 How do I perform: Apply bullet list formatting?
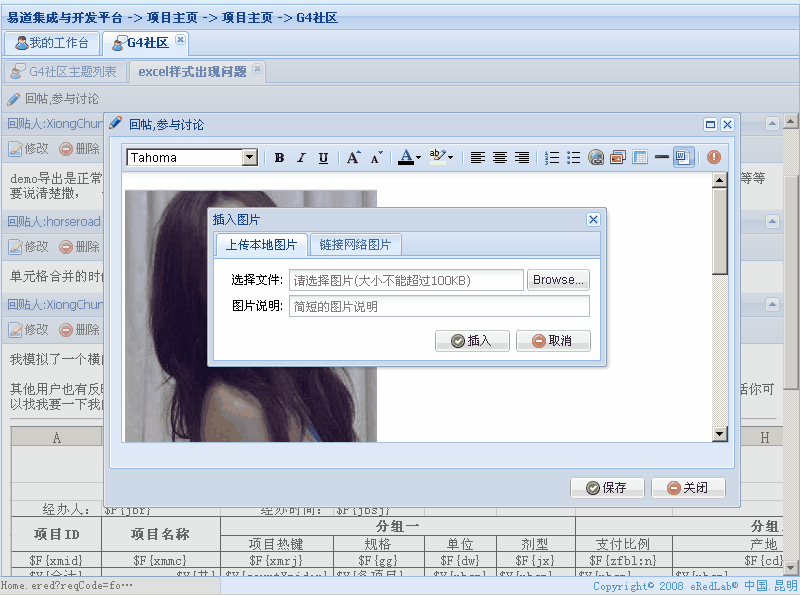[x=572, y=157]
